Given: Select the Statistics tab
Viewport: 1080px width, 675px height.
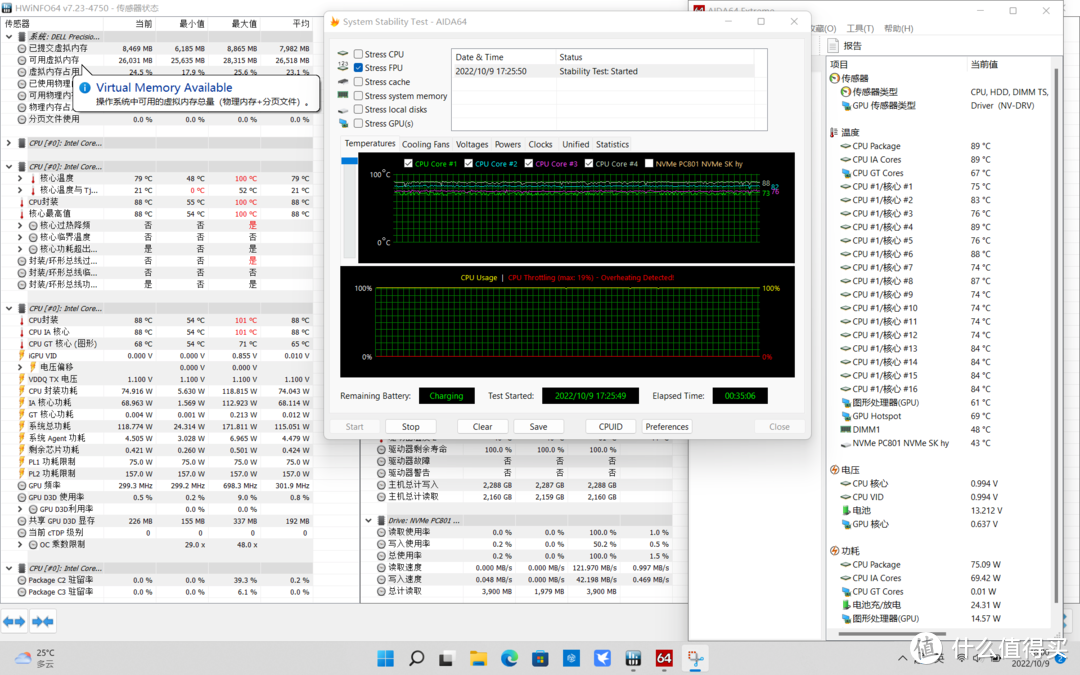Looking at the screenshot, I should coord(612,144).
